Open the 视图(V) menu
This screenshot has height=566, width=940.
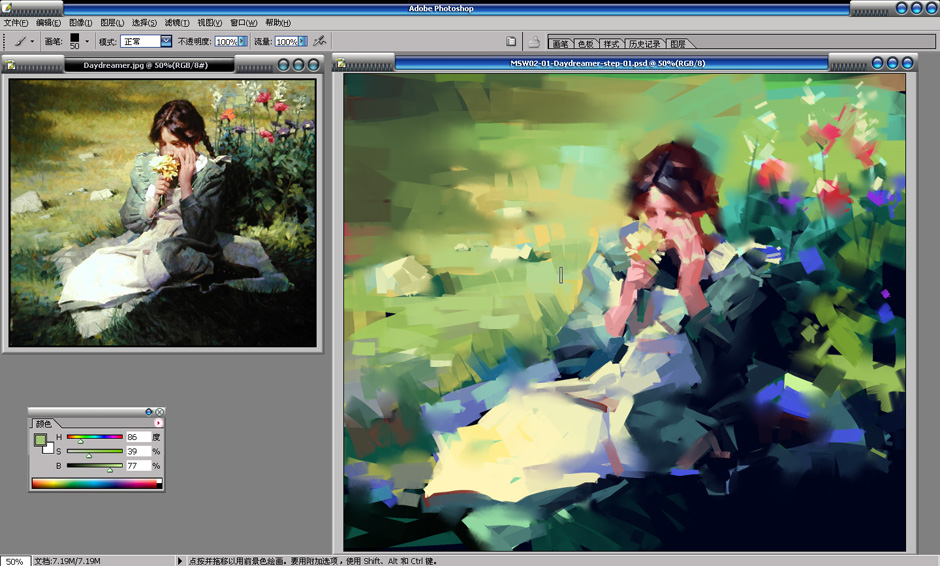[209, 23]
